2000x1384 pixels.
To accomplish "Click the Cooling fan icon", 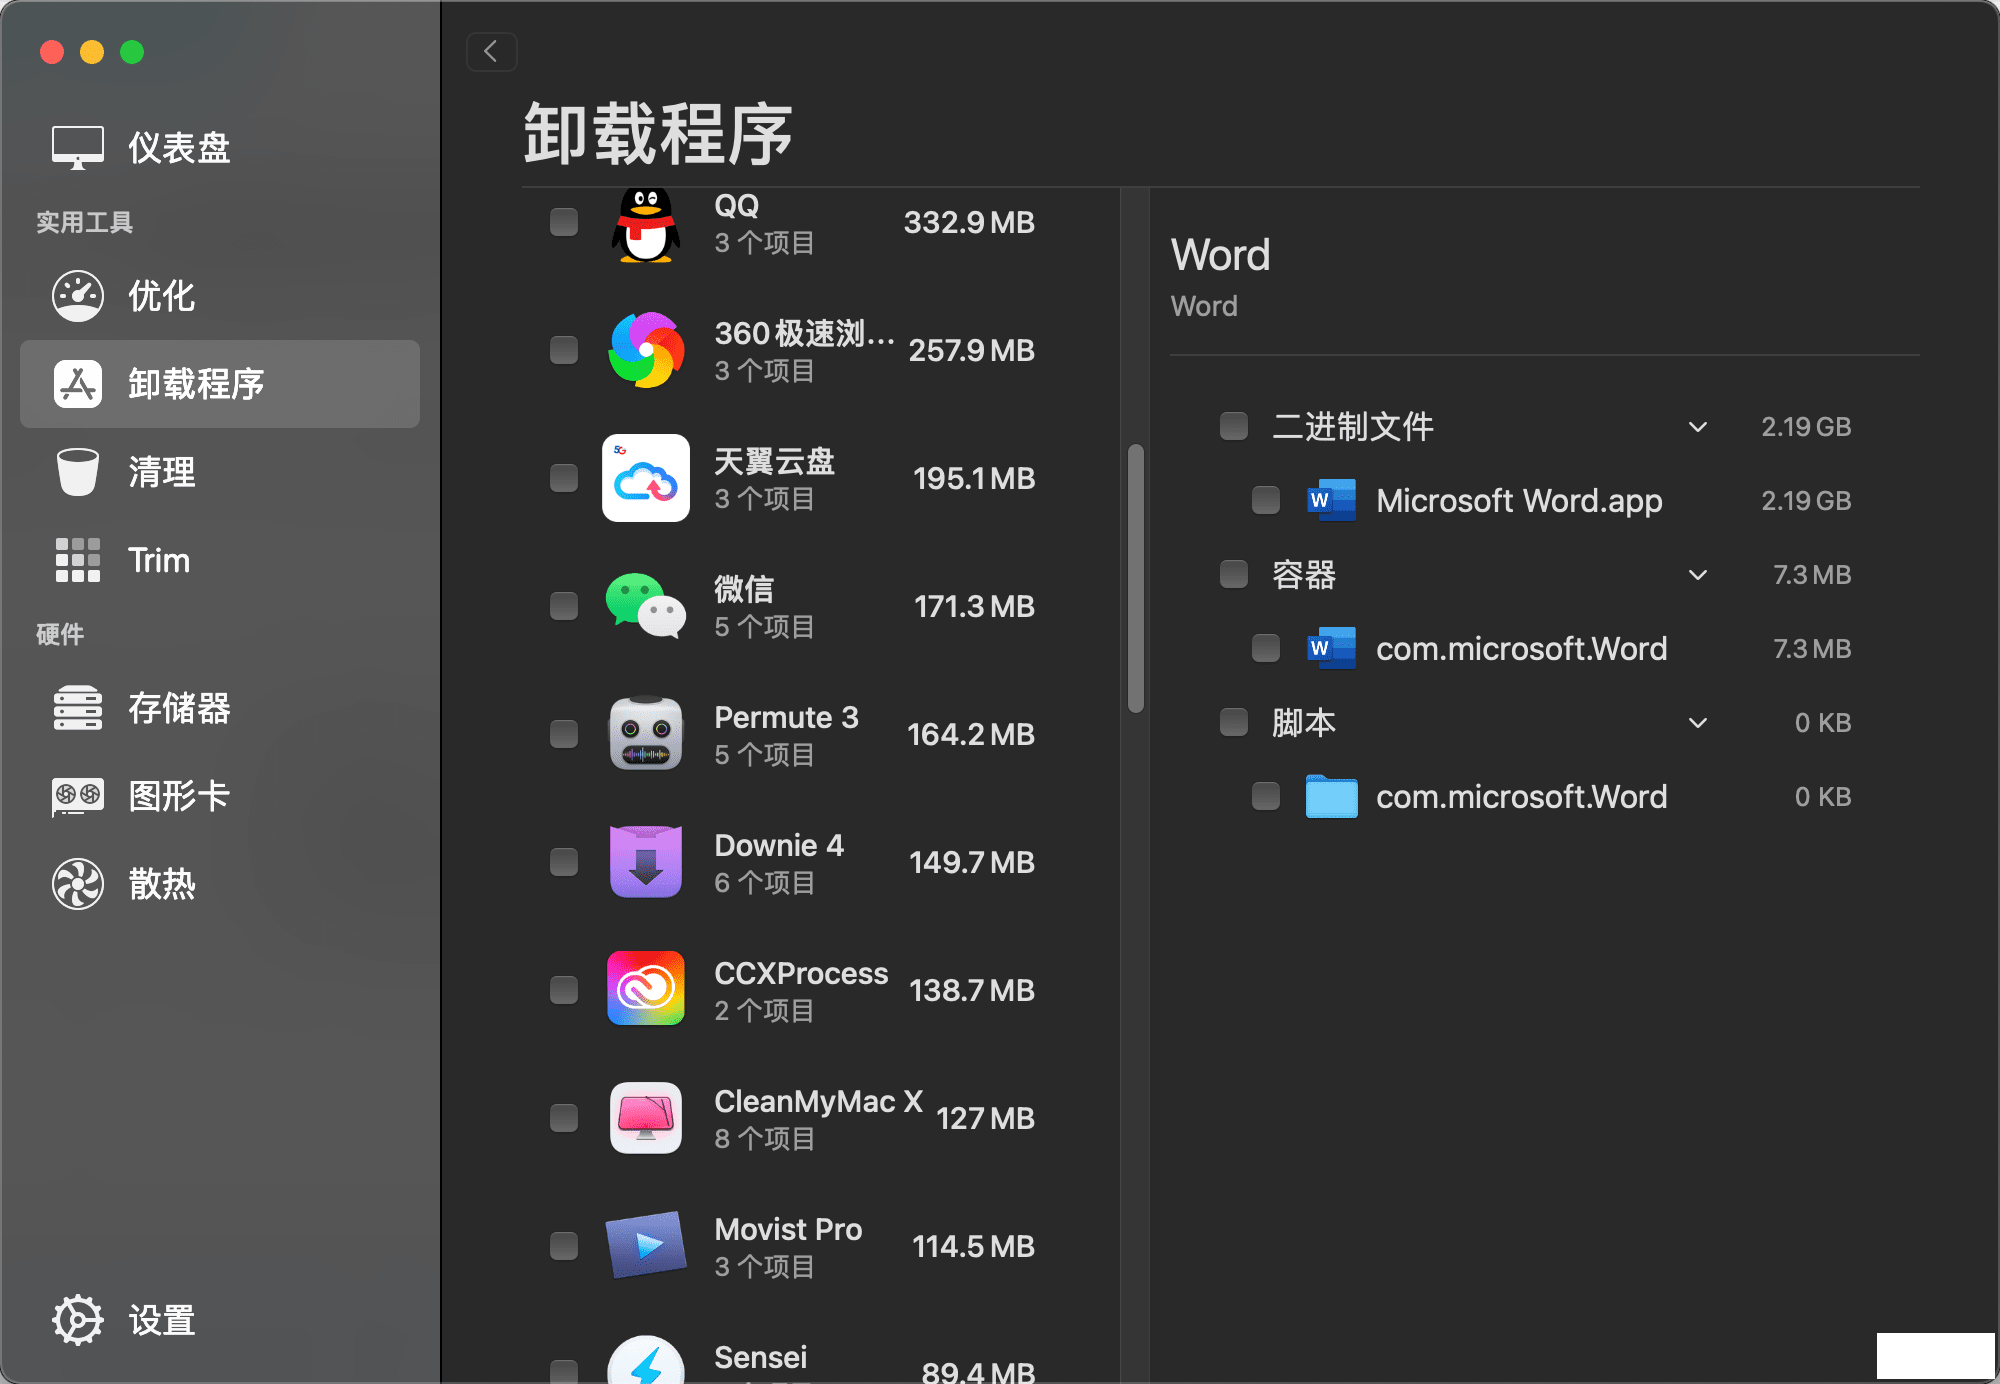I will click(x=78, y=884).
